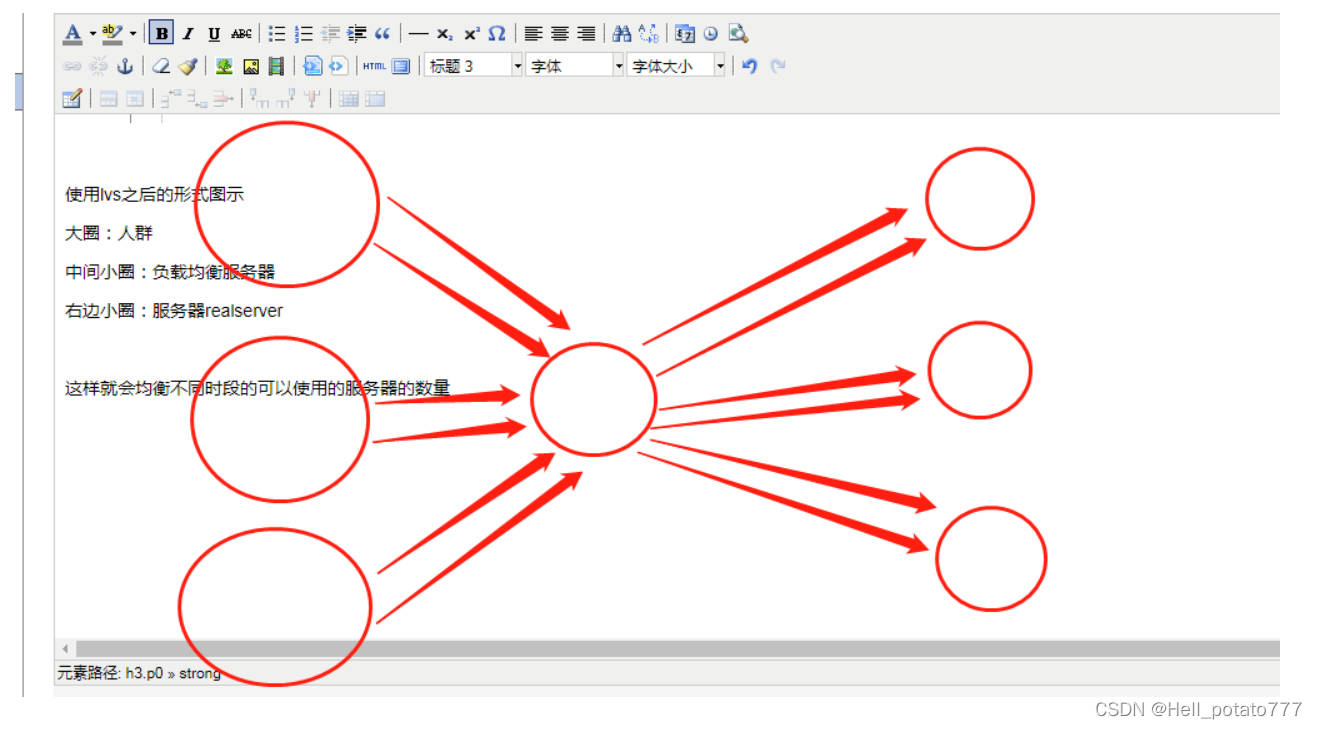
Task: Toggle subscript formatting
Action: [445, 34]
